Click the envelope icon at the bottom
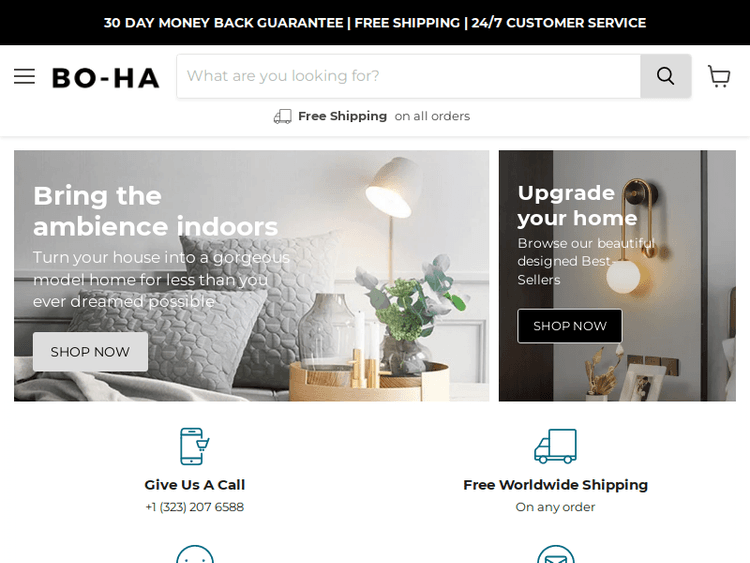This screenshot has width=750, height=563. pyautogui.click(x=555, y=555)
